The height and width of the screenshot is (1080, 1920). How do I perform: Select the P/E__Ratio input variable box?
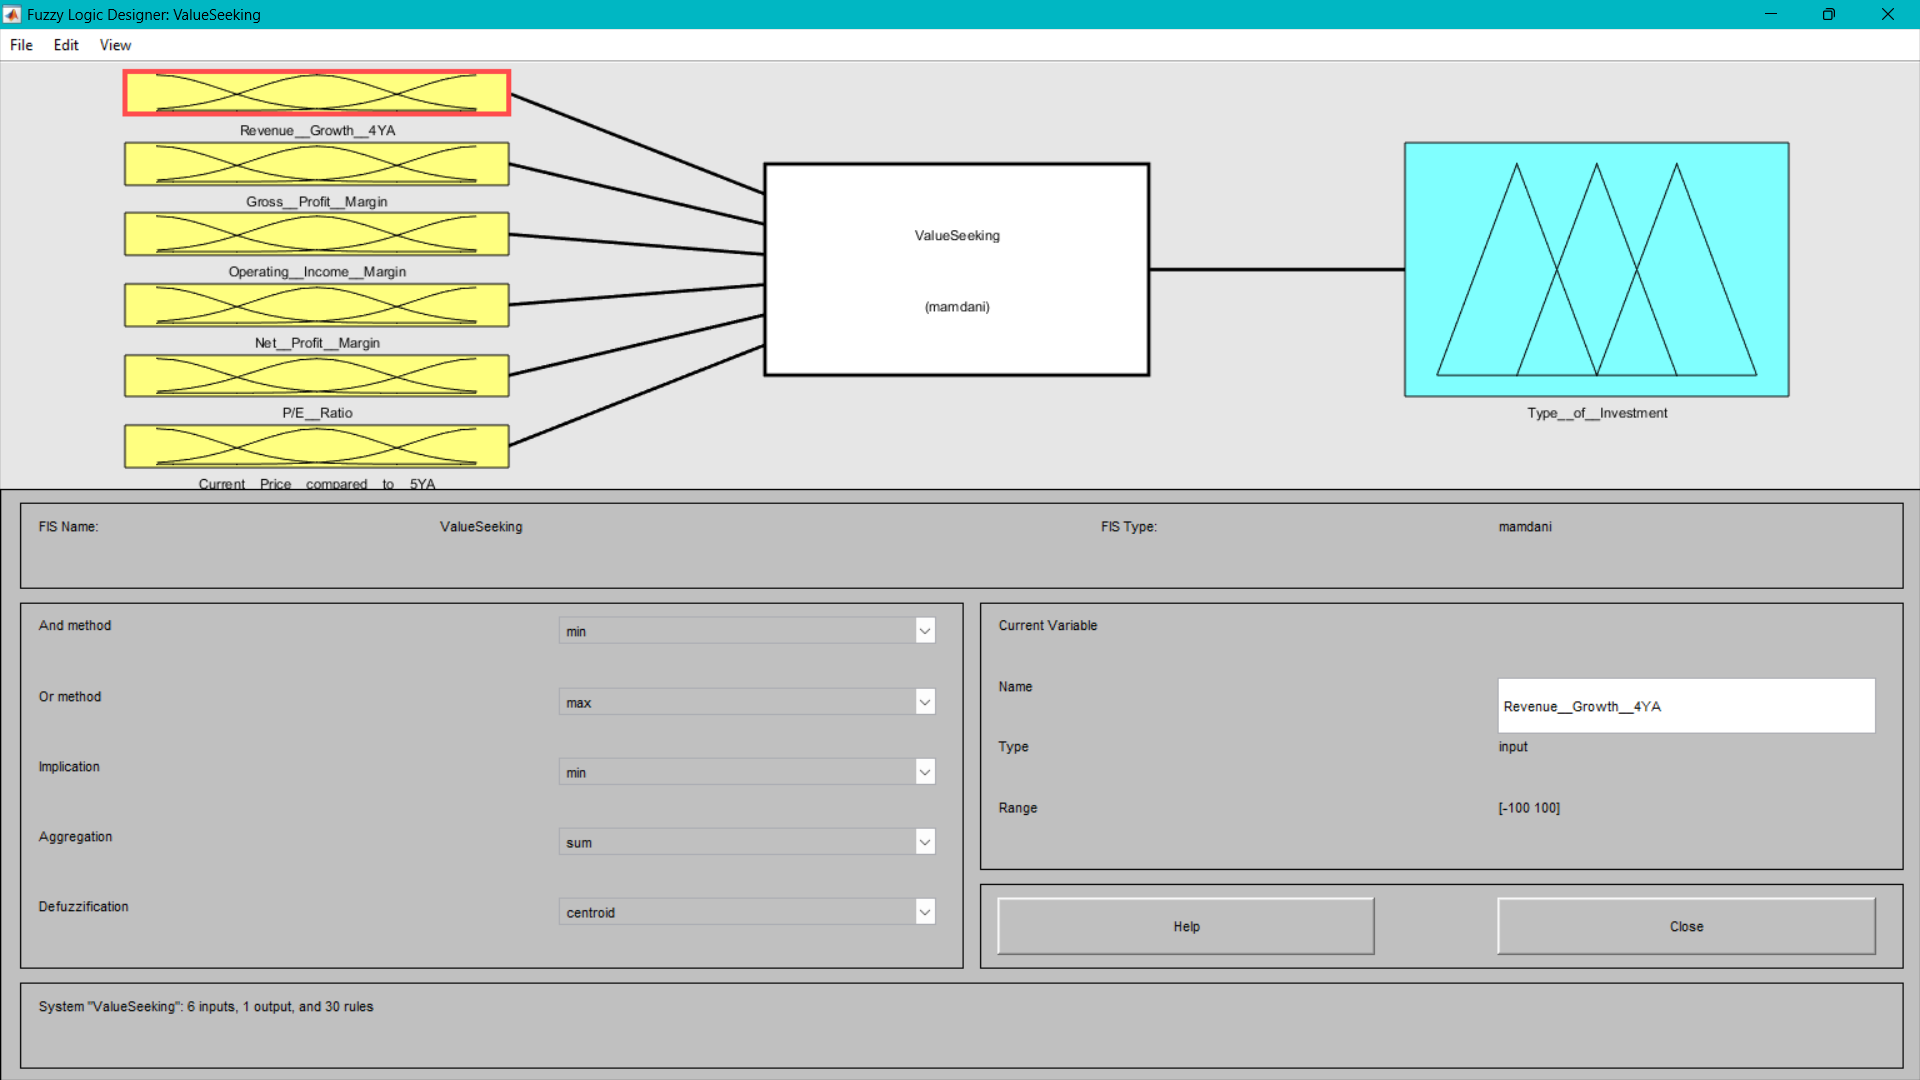(316, 376)
